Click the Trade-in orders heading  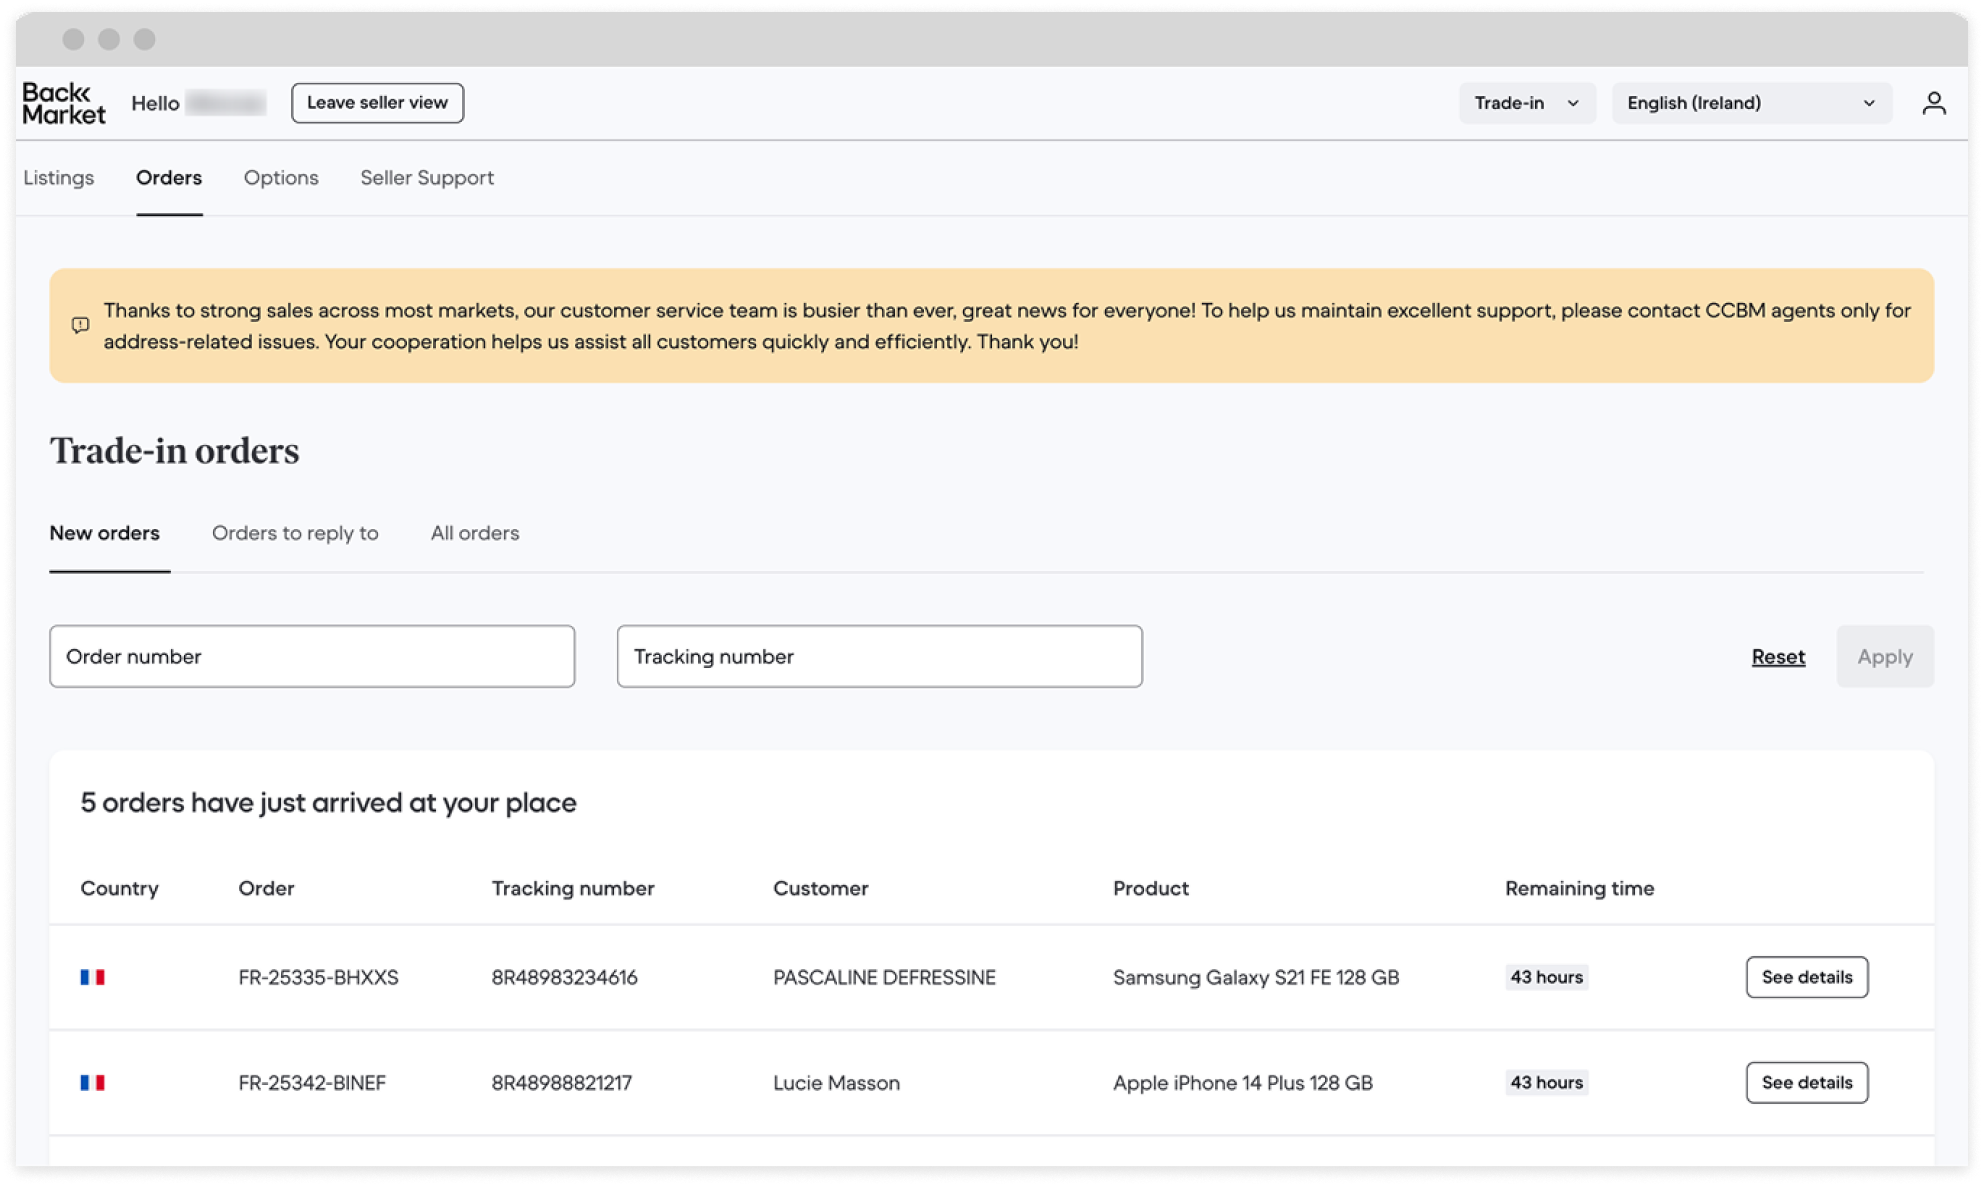[174, 451]
